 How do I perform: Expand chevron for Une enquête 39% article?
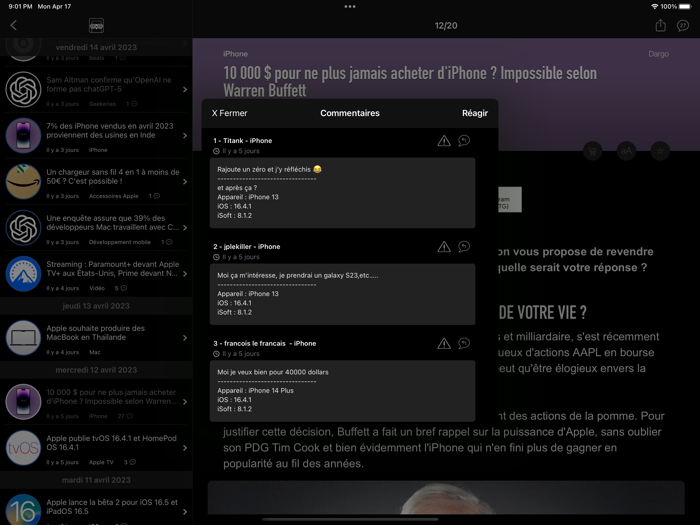click(185, 228)
